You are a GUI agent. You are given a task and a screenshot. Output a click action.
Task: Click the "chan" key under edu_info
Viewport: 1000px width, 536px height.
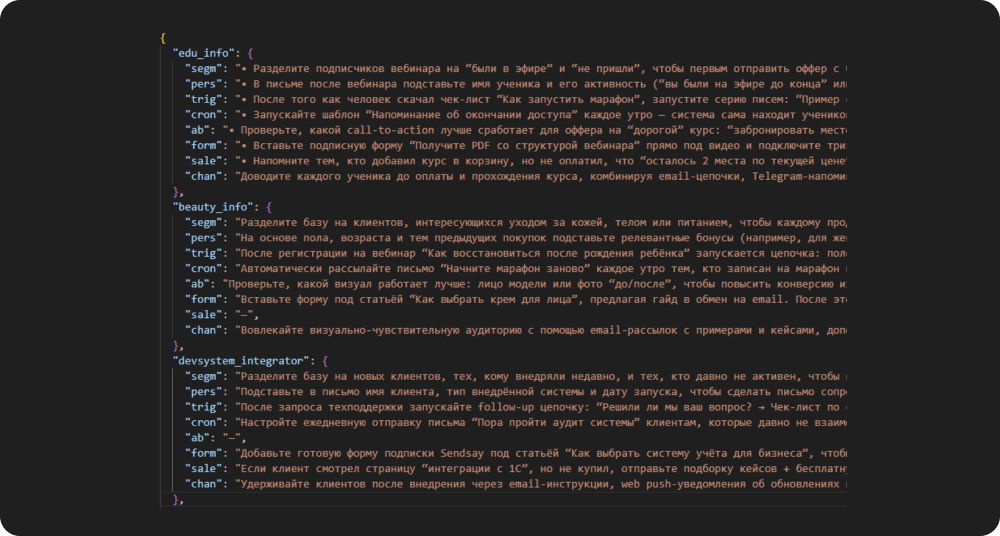(x=204, y=175)
